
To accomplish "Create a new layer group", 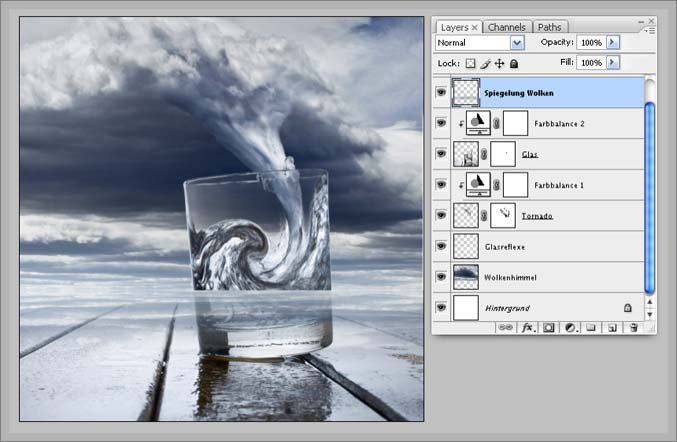I will coord(591,327).
